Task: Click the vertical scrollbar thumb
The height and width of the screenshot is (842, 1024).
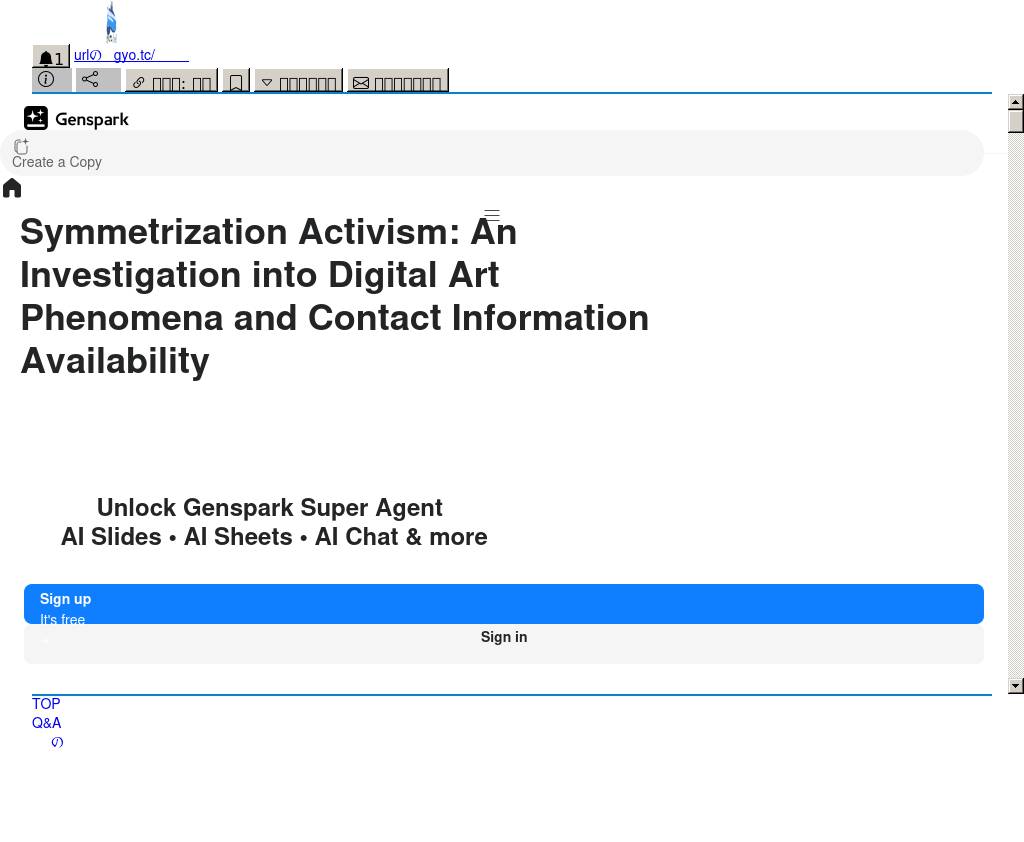Action: point(1016,122)
